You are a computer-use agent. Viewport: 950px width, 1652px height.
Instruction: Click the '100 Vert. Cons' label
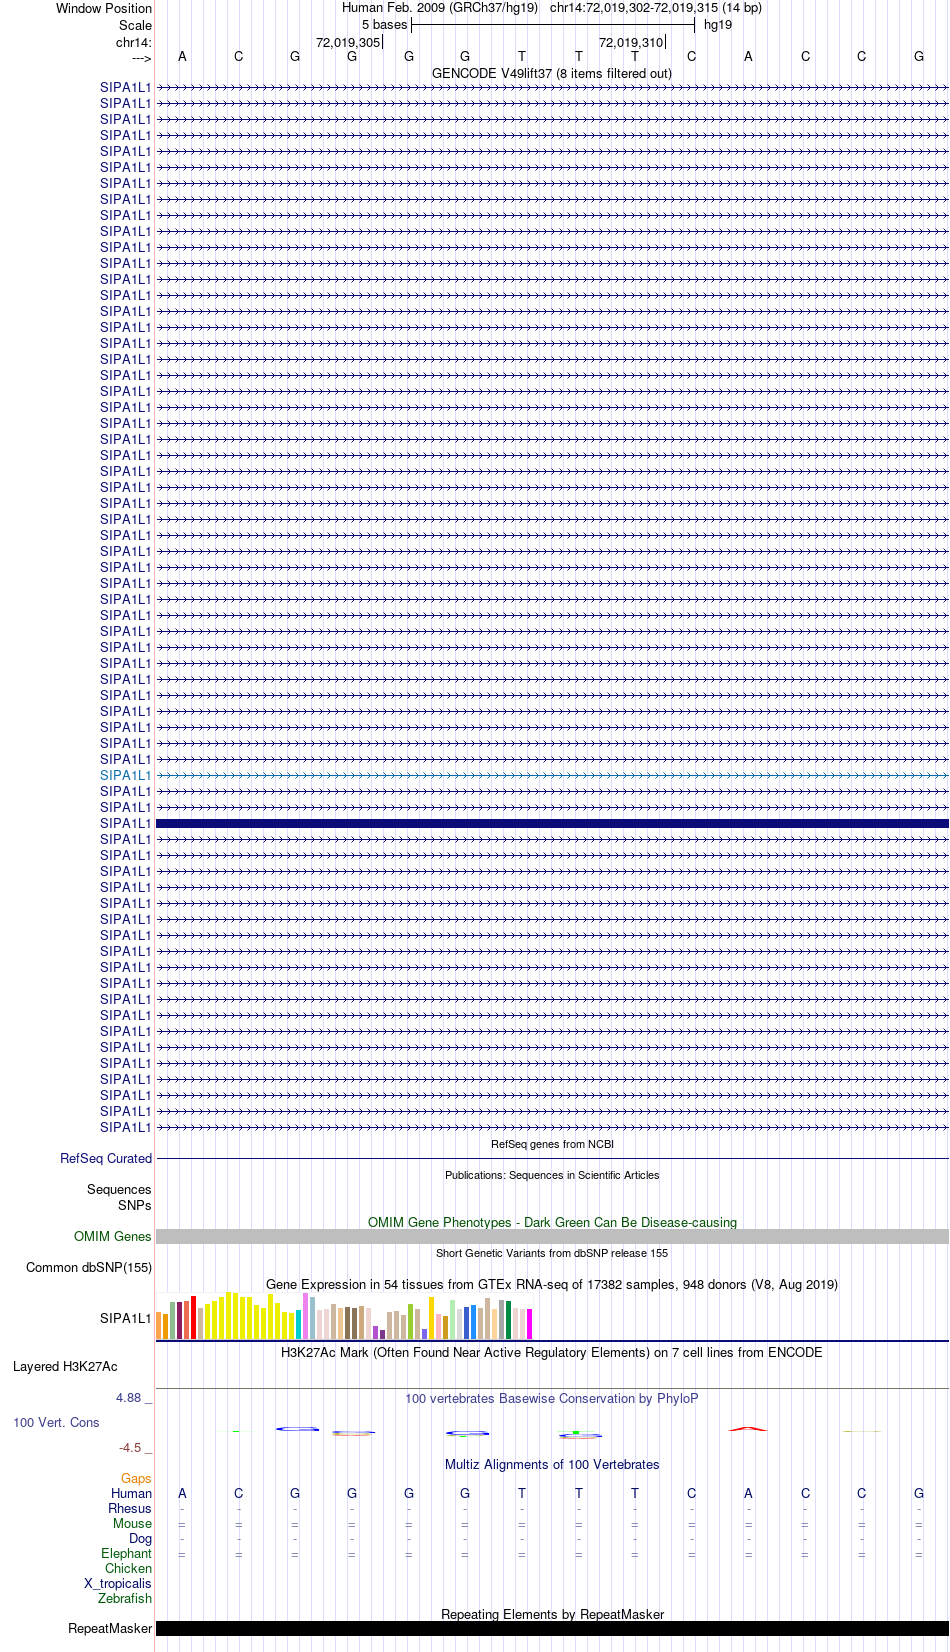pyautogui.click(x=56, y=1422)
